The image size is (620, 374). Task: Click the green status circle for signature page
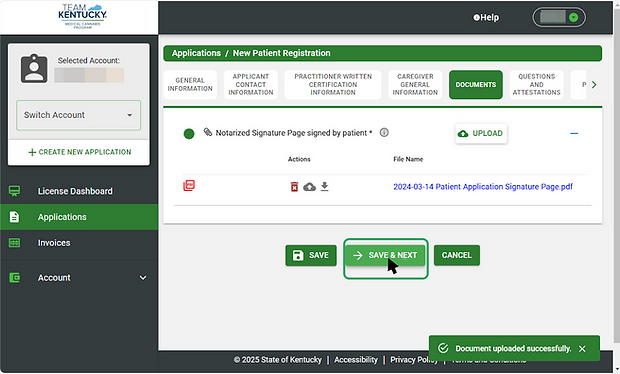coord(189,134)
